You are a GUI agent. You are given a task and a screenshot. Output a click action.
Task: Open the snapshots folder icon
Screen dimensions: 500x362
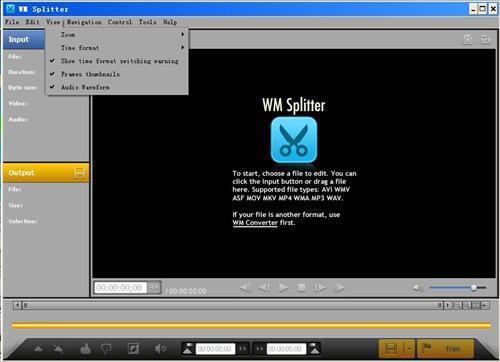pyautogui.click(x=486, y=39)
